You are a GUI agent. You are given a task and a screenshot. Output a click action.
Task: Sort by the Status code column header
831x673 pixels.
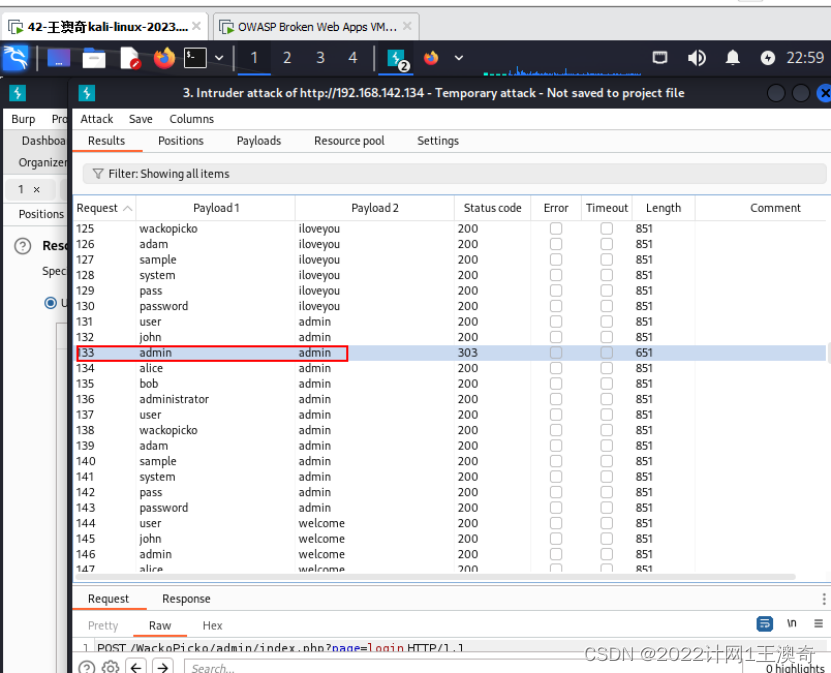(492, 208)
